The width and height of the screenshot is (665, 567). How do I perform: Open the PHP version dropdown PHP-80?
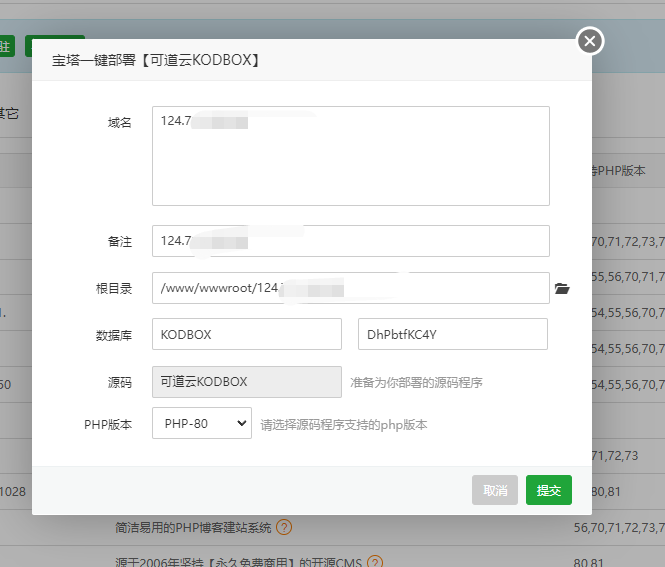coord(202,423)
